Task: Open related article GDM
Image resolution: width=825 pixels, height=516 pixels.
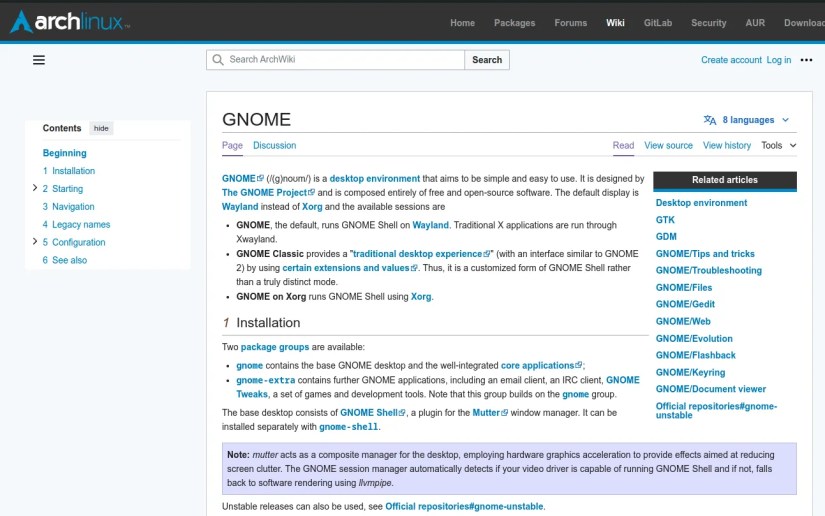Action: point(666,237)
